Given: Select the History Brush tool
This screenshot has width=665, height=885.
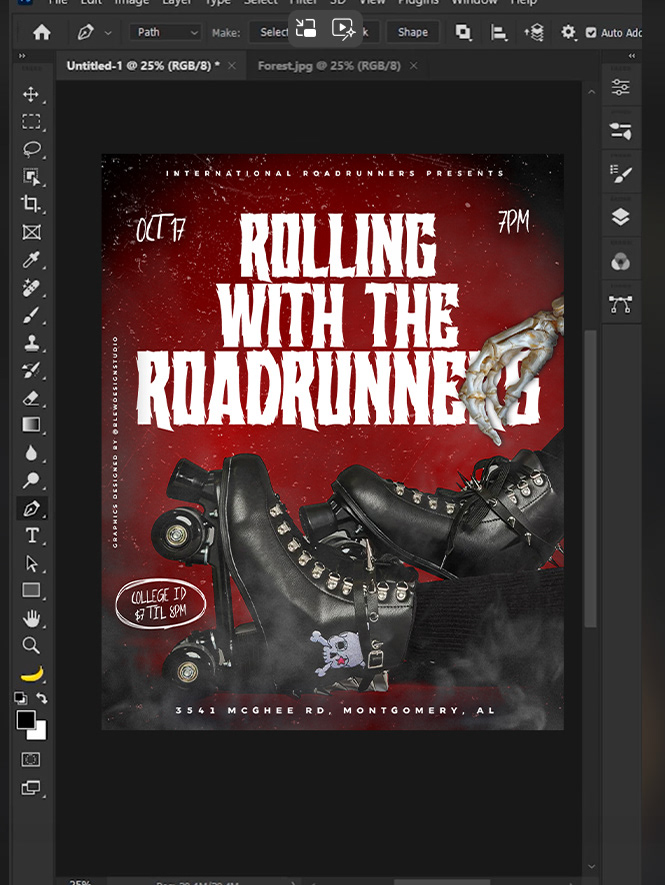Looking at the screenshot, I should pyautogui.click(x=31, y=370).
